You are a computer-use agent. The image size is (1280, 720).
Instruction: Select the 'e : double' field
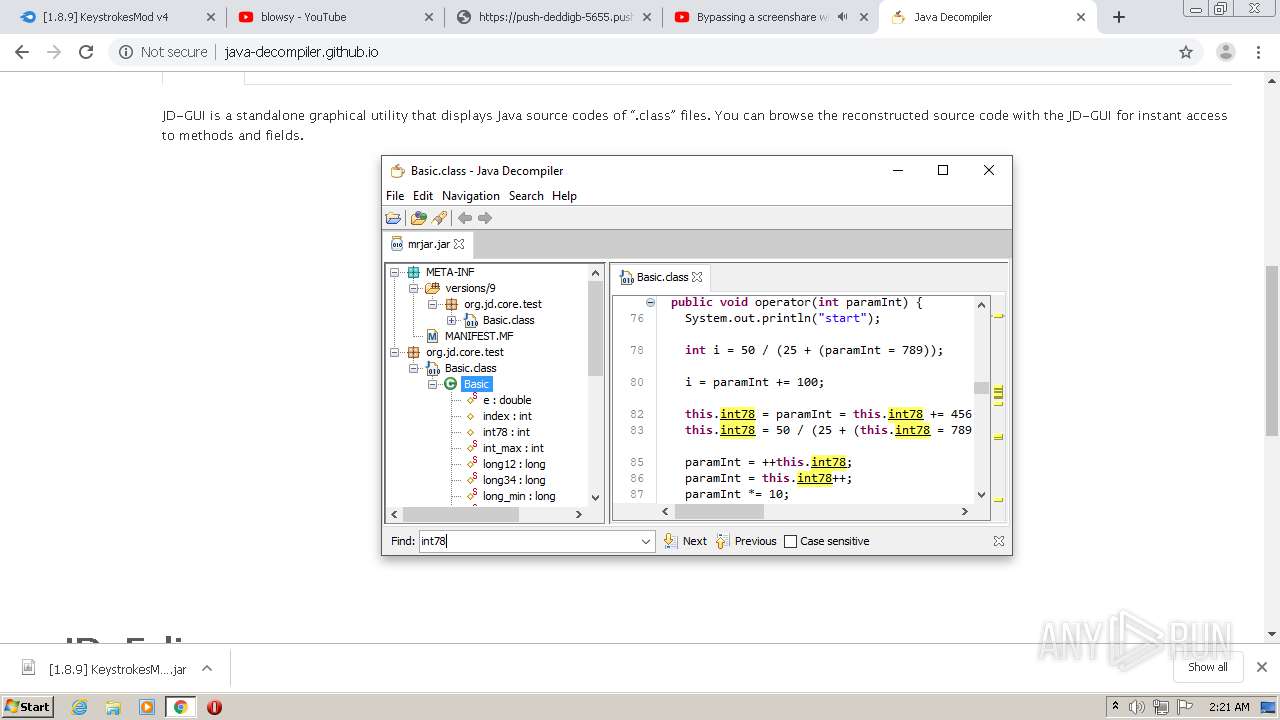[x=507, y=400]
